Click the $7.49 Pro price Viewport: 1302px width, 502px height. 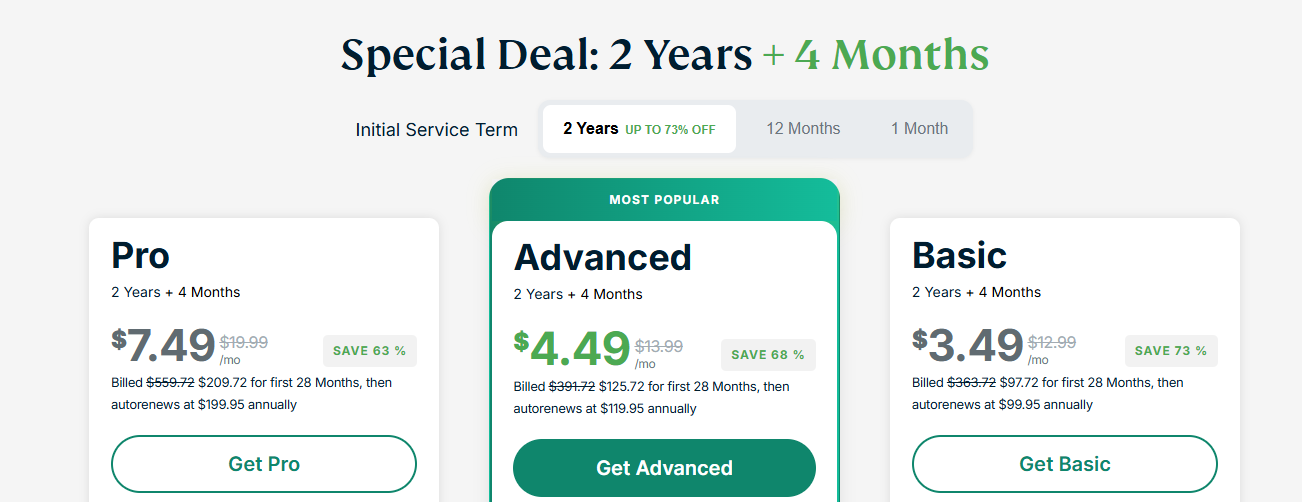(x=163, y=345)
